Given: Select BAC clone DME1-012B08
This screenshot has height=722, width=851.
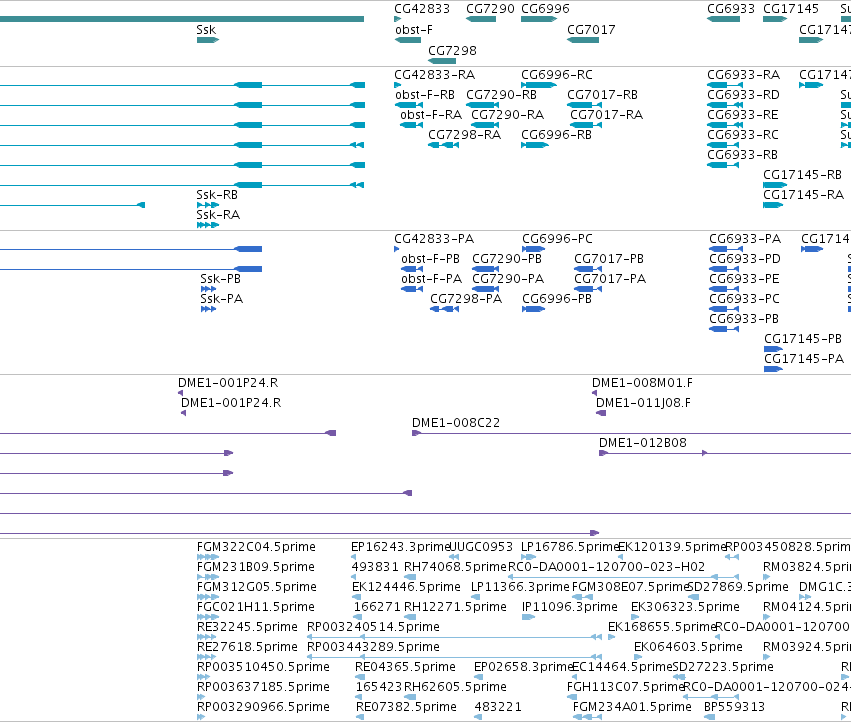Looking at the screenshot, I should [x=643, y=444].
